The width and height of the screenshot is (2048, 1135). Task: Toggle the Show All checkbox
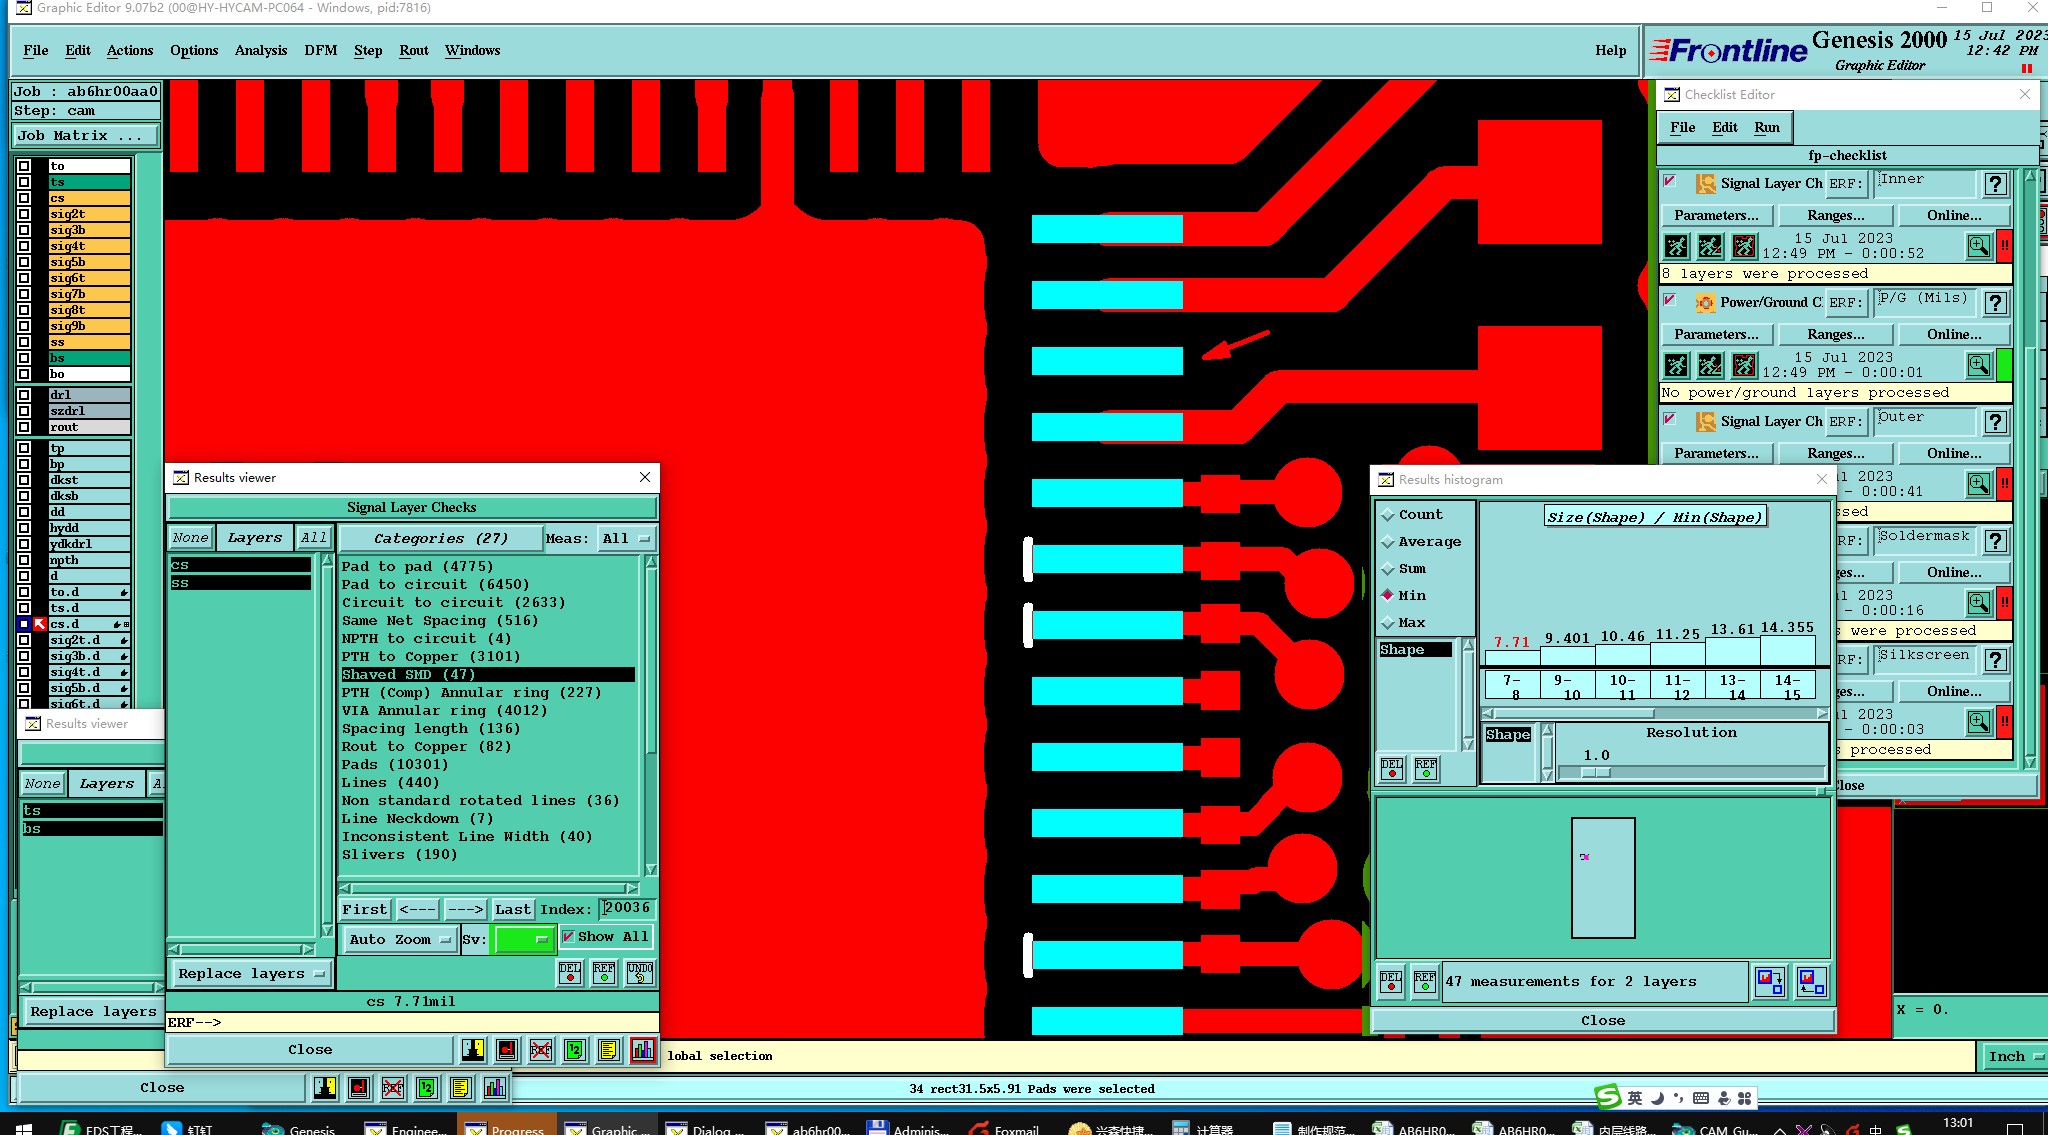tap(568, 937)
